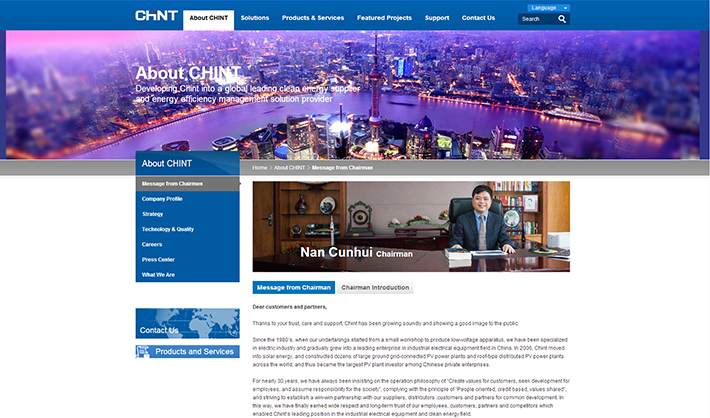Click the Contact Us world map banner
Screen dimensions: 710x418
[187, 323]
